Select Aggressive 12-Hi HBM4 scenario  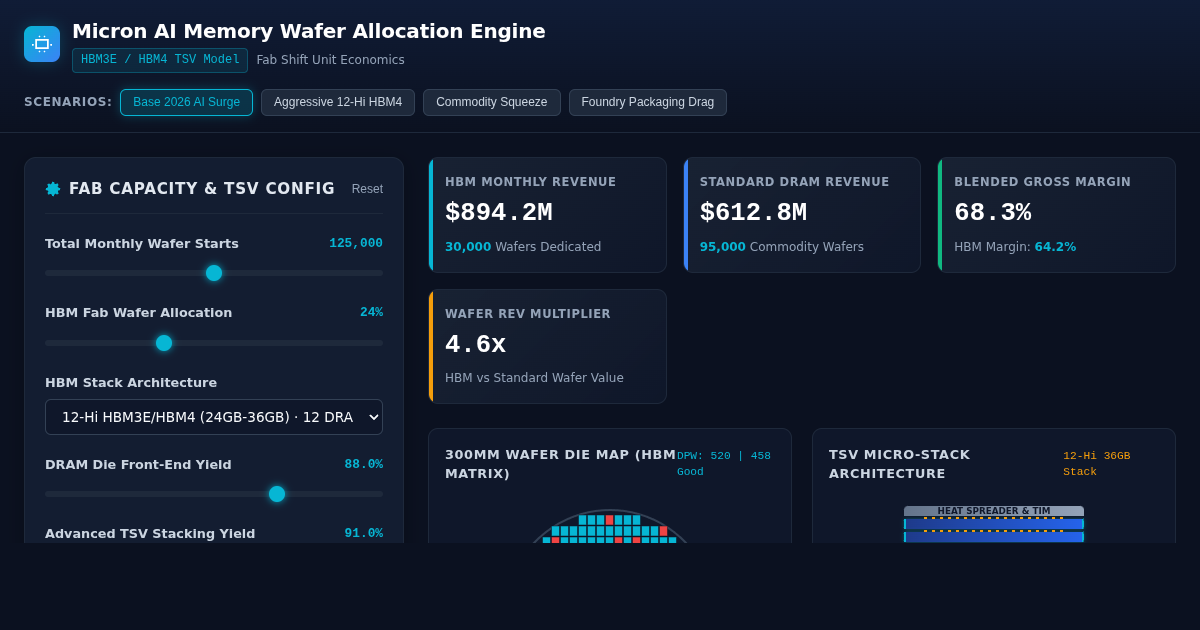tap(338, 102)
